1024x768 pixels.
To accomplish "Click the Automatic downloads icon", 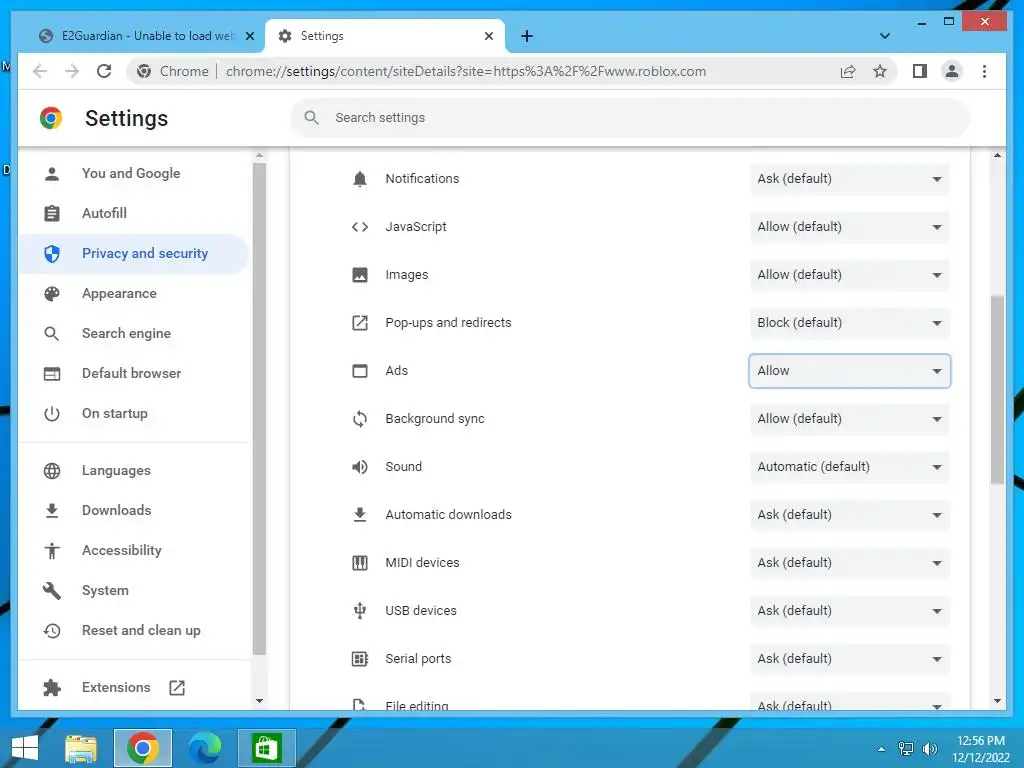I will (360, 515).
